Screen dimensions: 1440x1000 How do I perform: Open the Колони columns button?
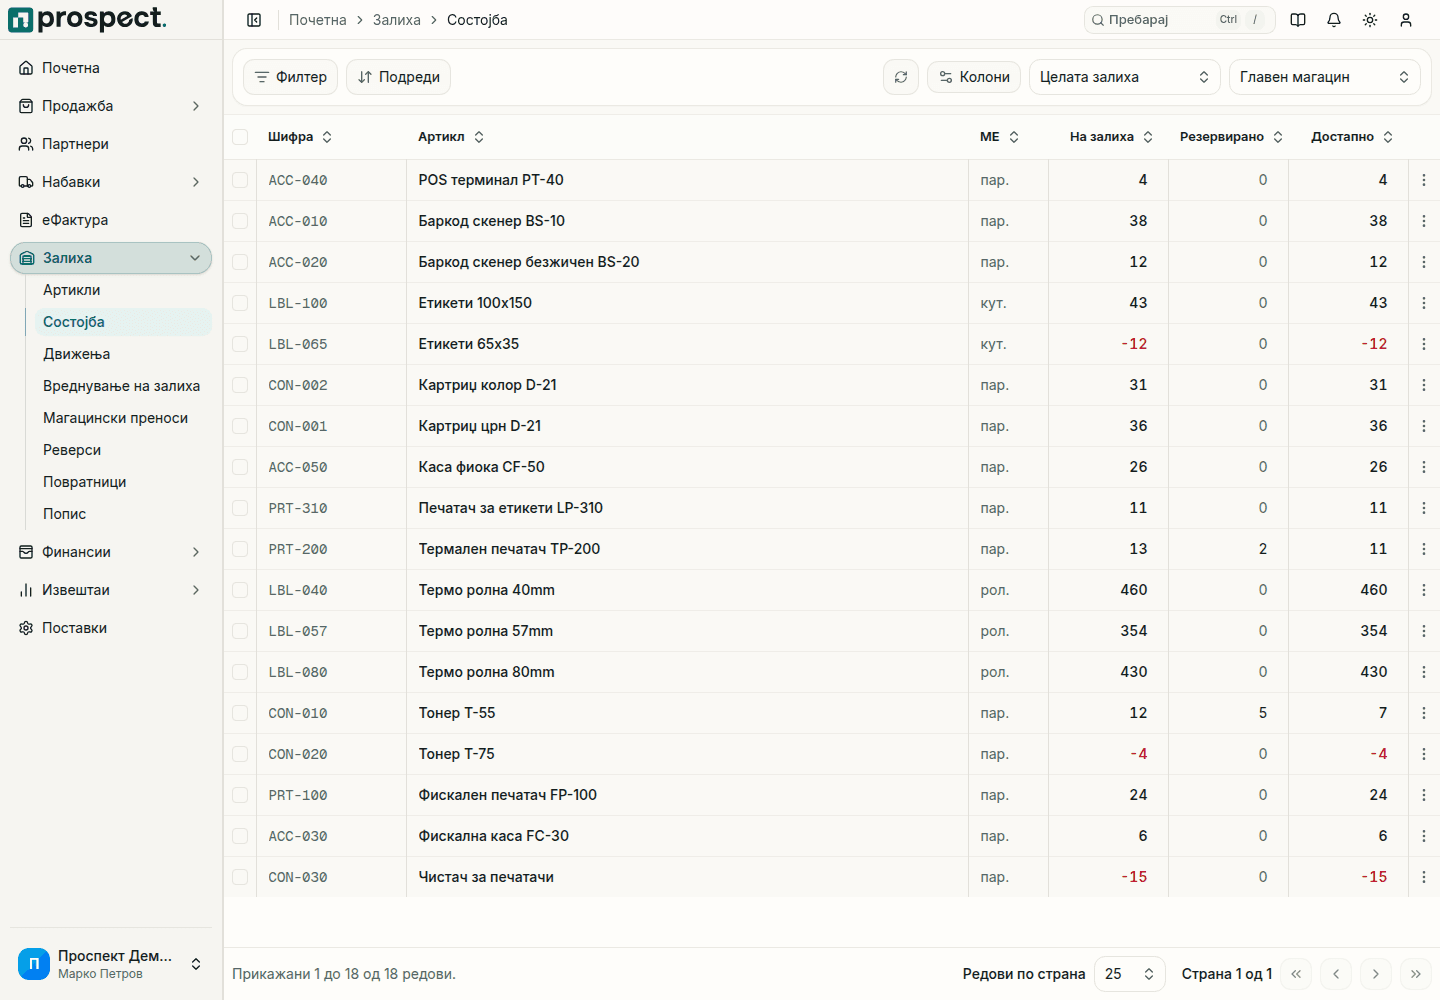pyautogui.click(x=974, y=77)
